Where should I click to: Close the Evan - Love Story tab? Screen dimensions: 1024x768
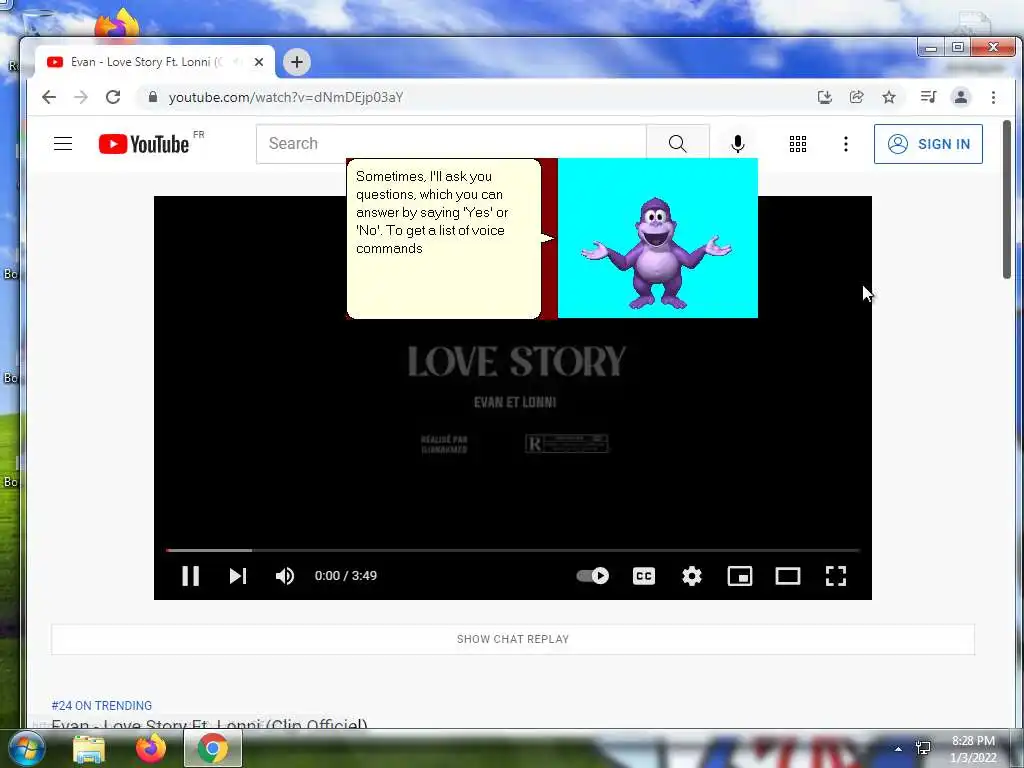[259, 62]
